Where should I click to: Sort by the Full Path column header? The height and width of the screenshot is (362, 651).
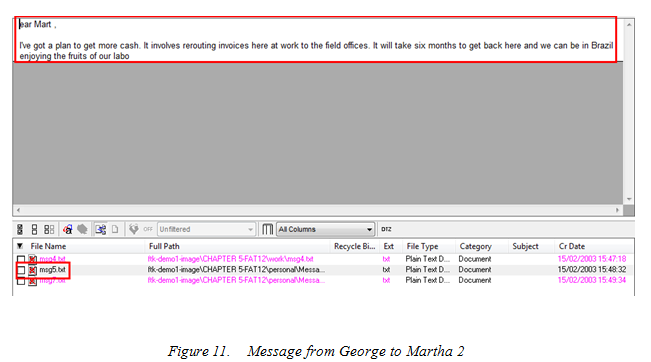click(164, 246)
